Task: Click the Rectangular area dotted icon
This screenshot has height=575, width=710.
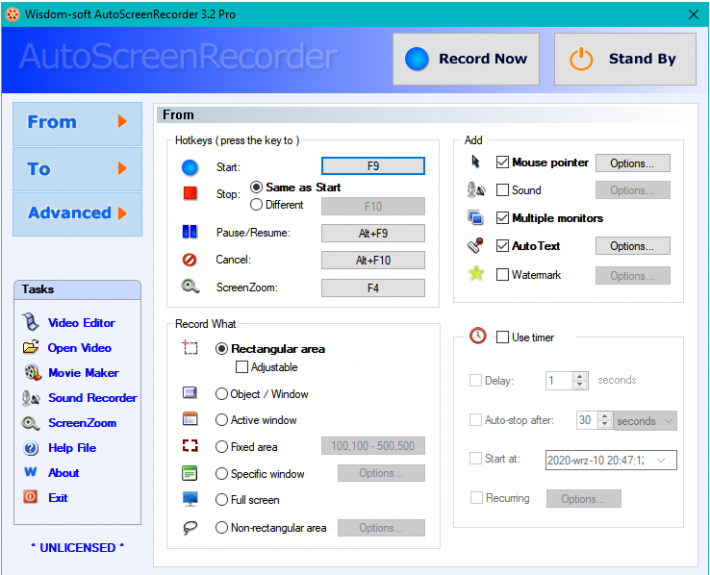Action: 190,347
